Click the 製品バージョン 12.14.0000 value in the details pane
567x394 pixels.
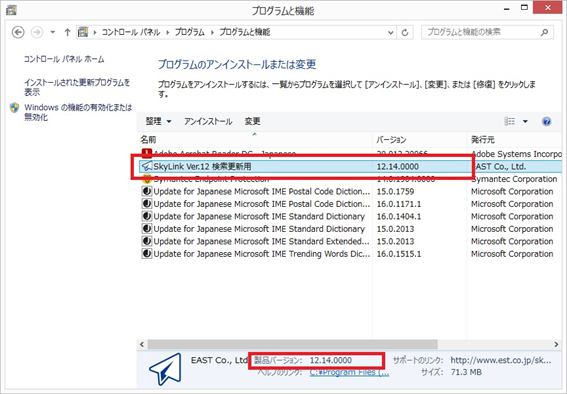pyautogui.click(x=331, y=360)
